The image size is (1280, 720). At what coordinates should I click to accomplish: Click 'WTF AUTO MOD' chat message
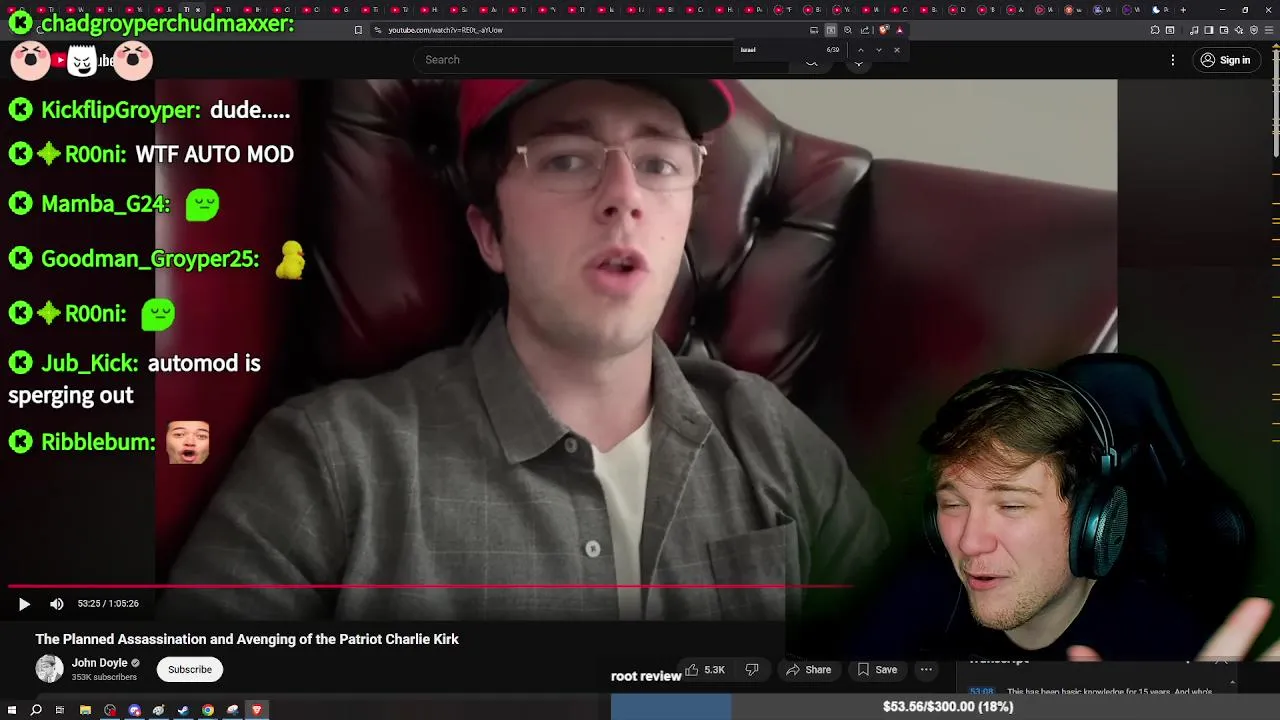(x=214, y=155)
